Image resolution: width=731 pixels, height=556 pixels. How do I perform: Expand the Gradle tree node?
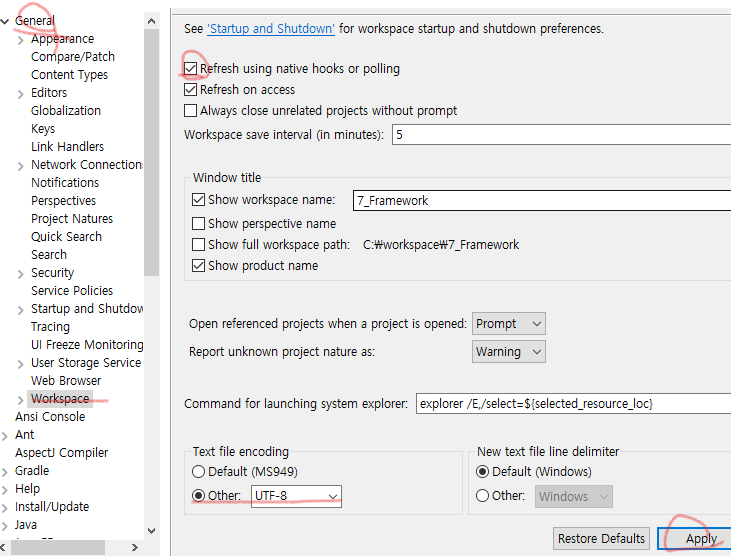pos(5,472)
